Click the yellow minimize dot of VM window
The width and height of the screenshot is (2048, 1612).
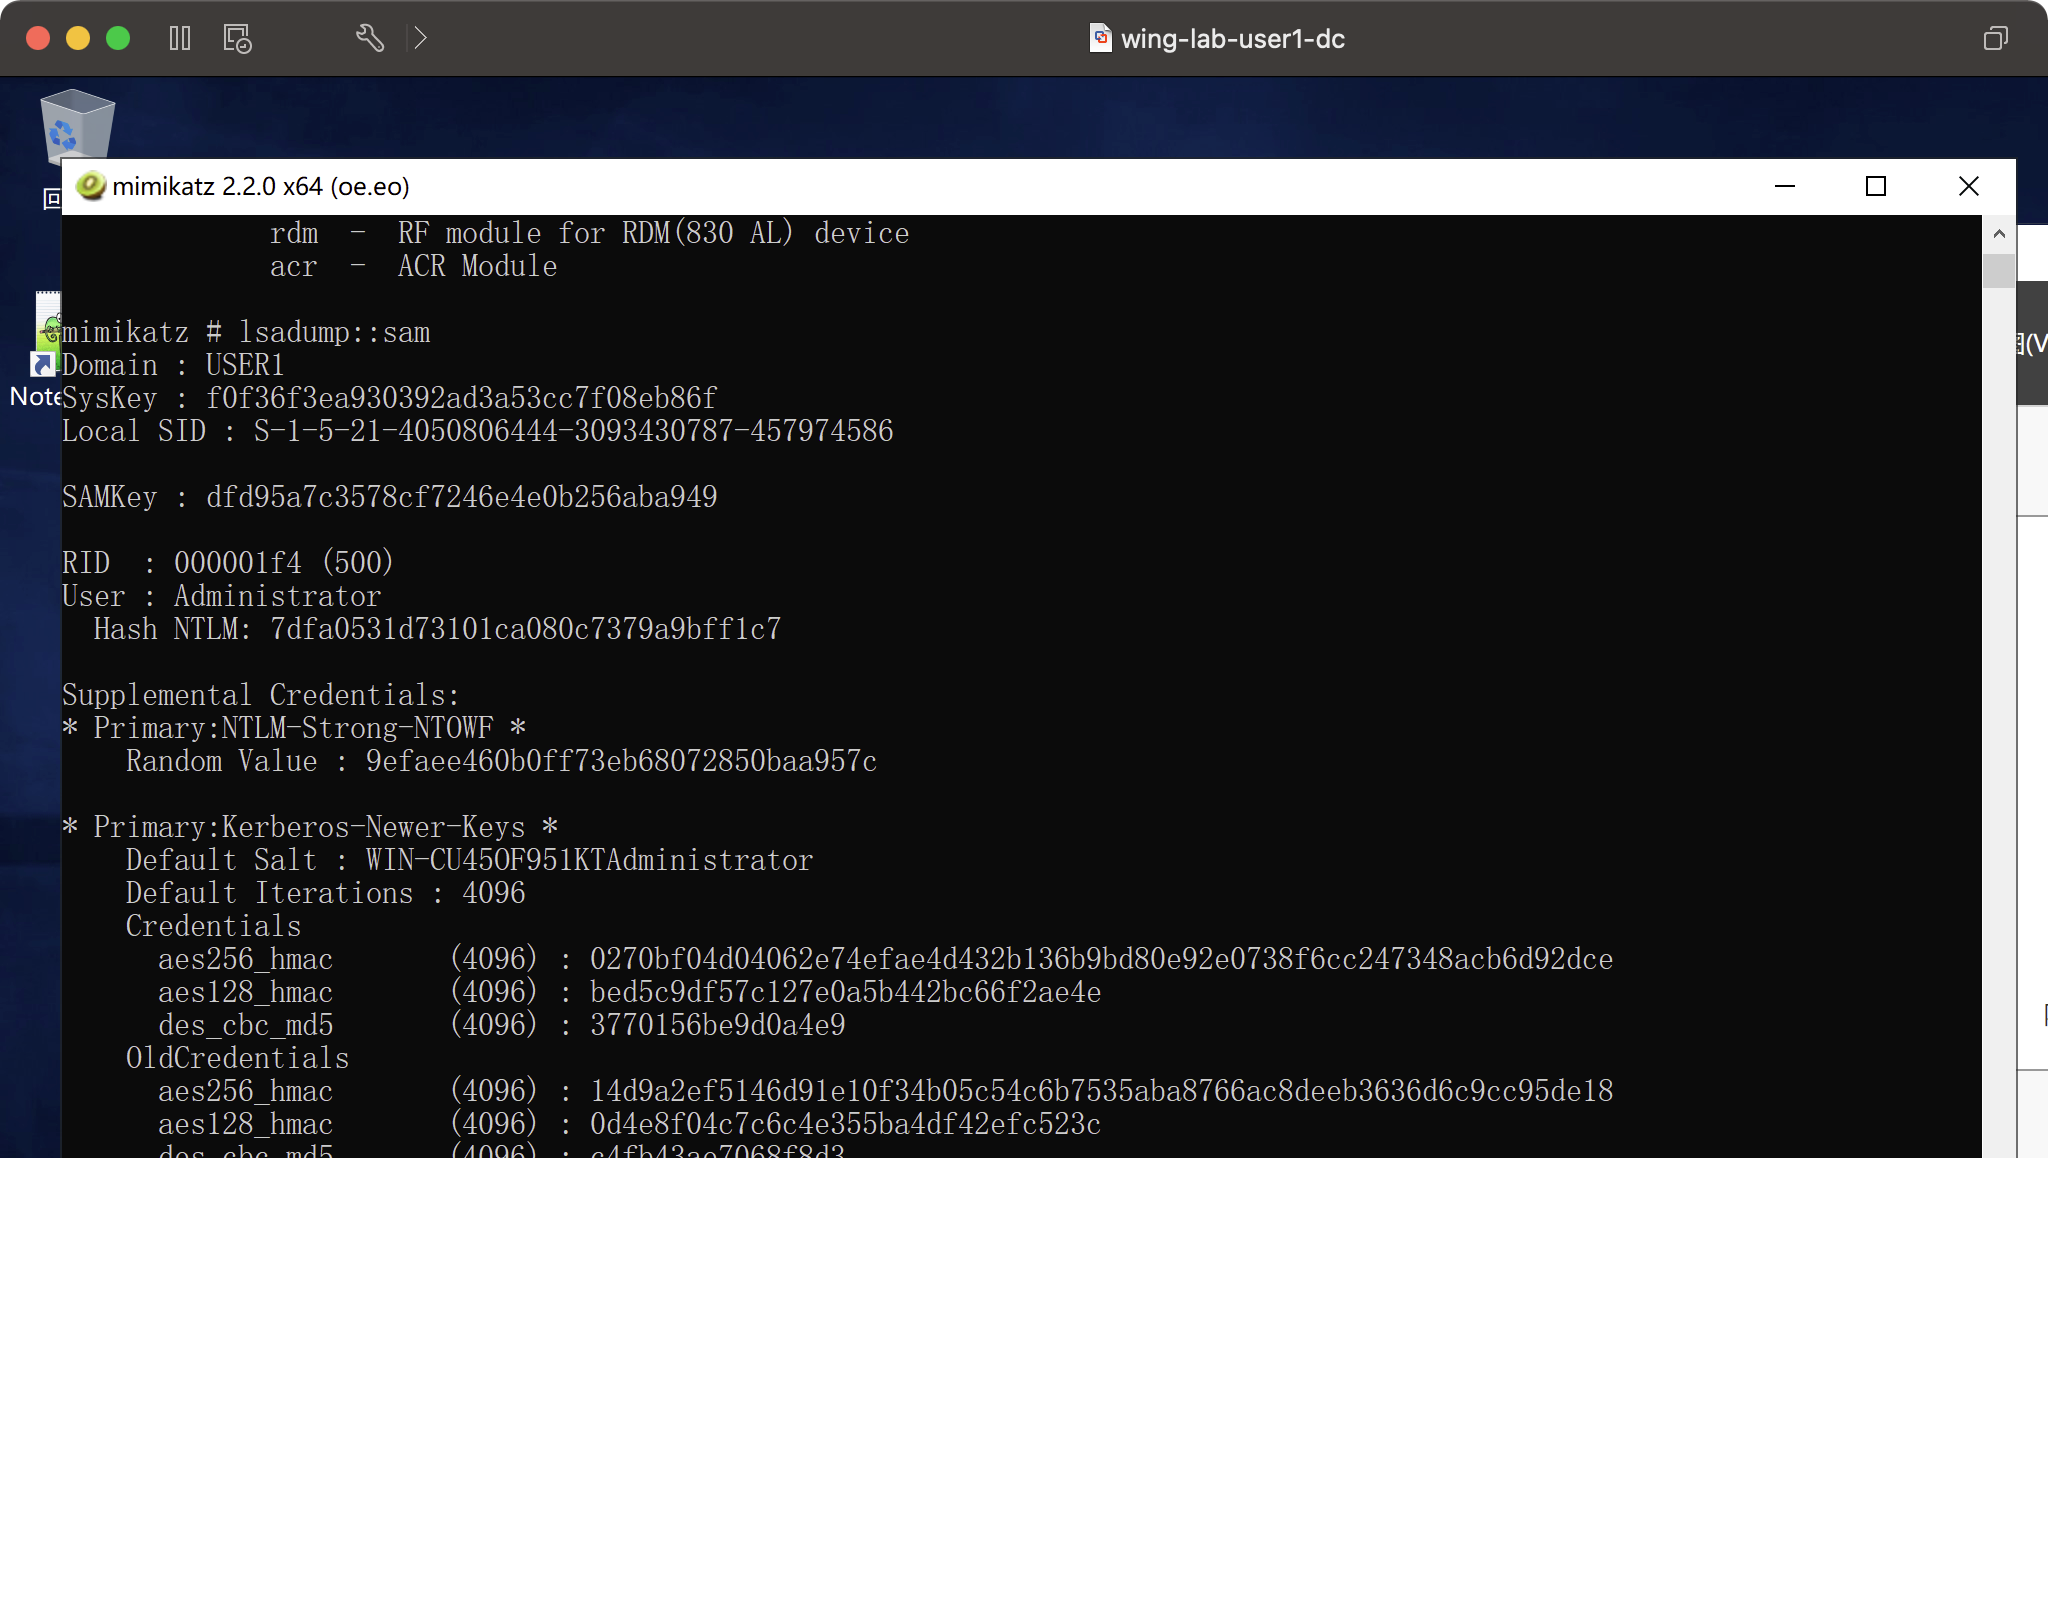(x=78, y=38)
